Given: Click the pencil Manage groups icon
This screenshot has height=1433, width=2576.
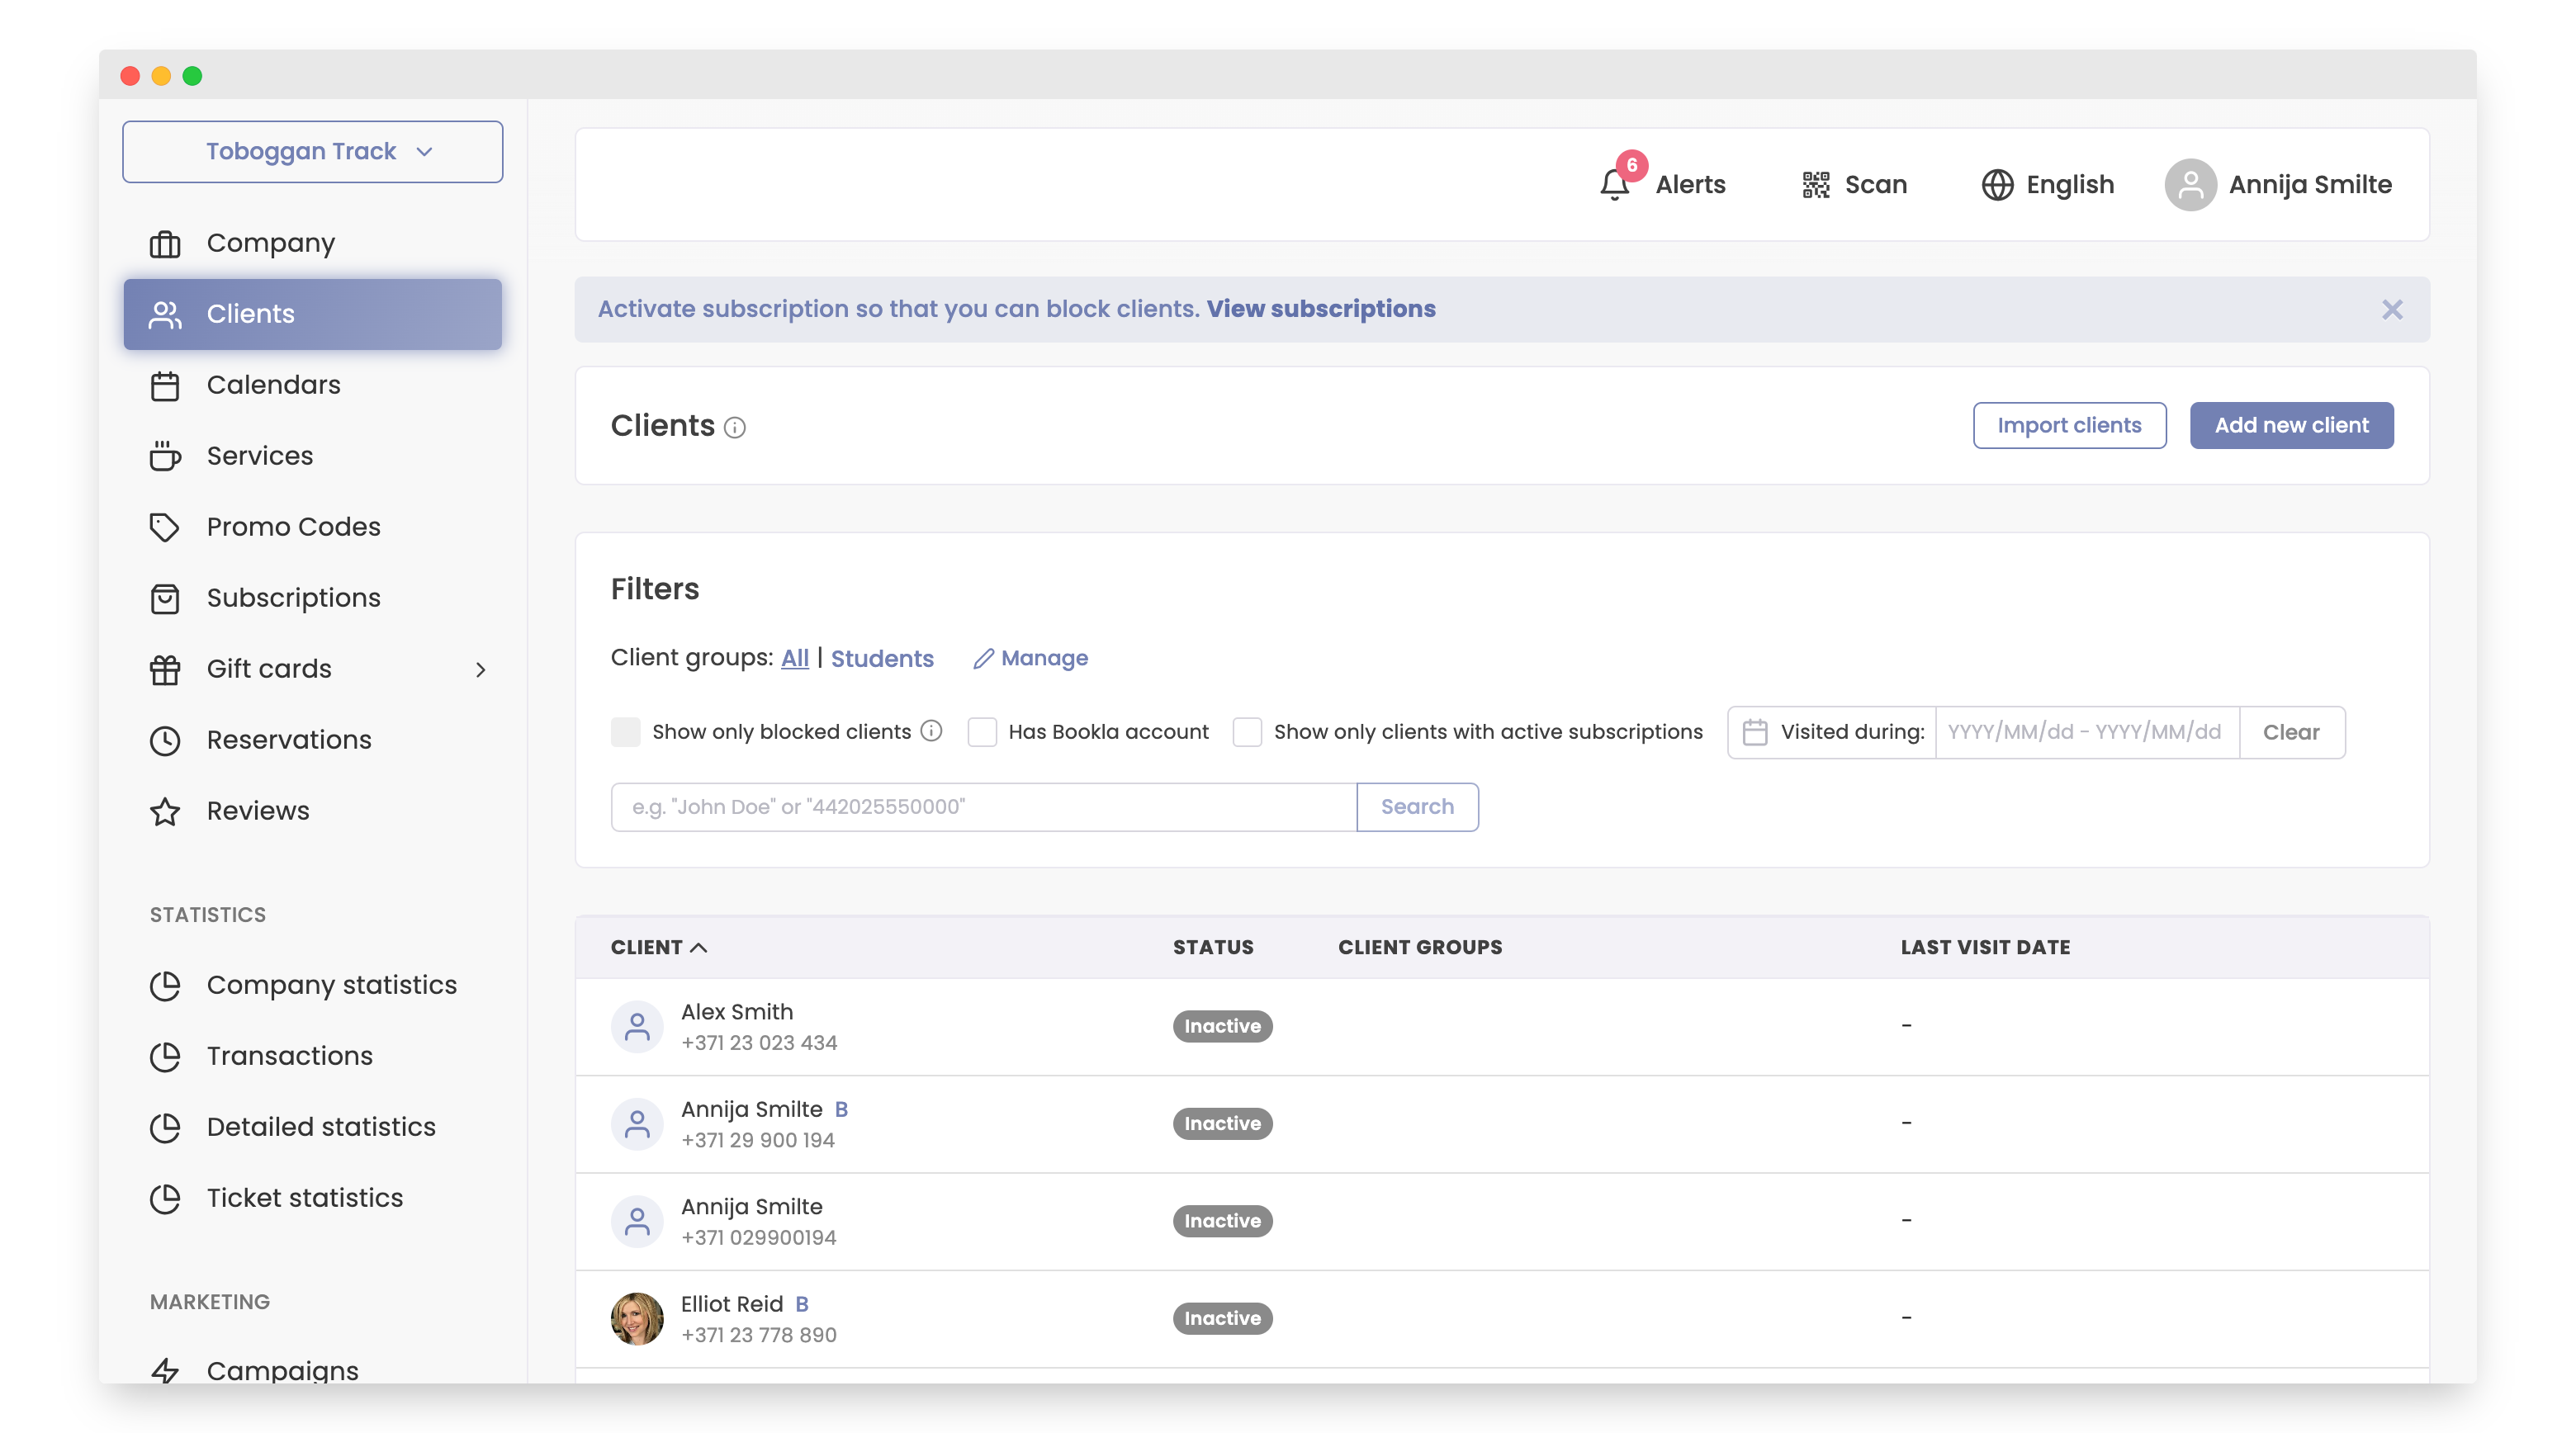Looking at the screenshot, I should pos(983,658).
